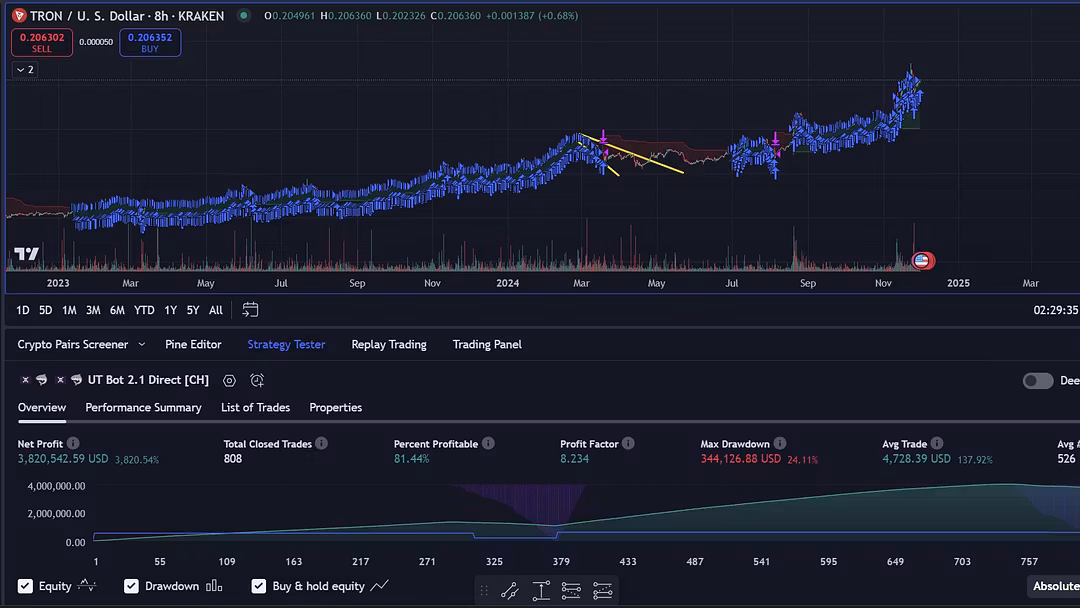Click the first strategy's script icon
The width and height of the screenshot is (1080, 608).
pos(41,379)
